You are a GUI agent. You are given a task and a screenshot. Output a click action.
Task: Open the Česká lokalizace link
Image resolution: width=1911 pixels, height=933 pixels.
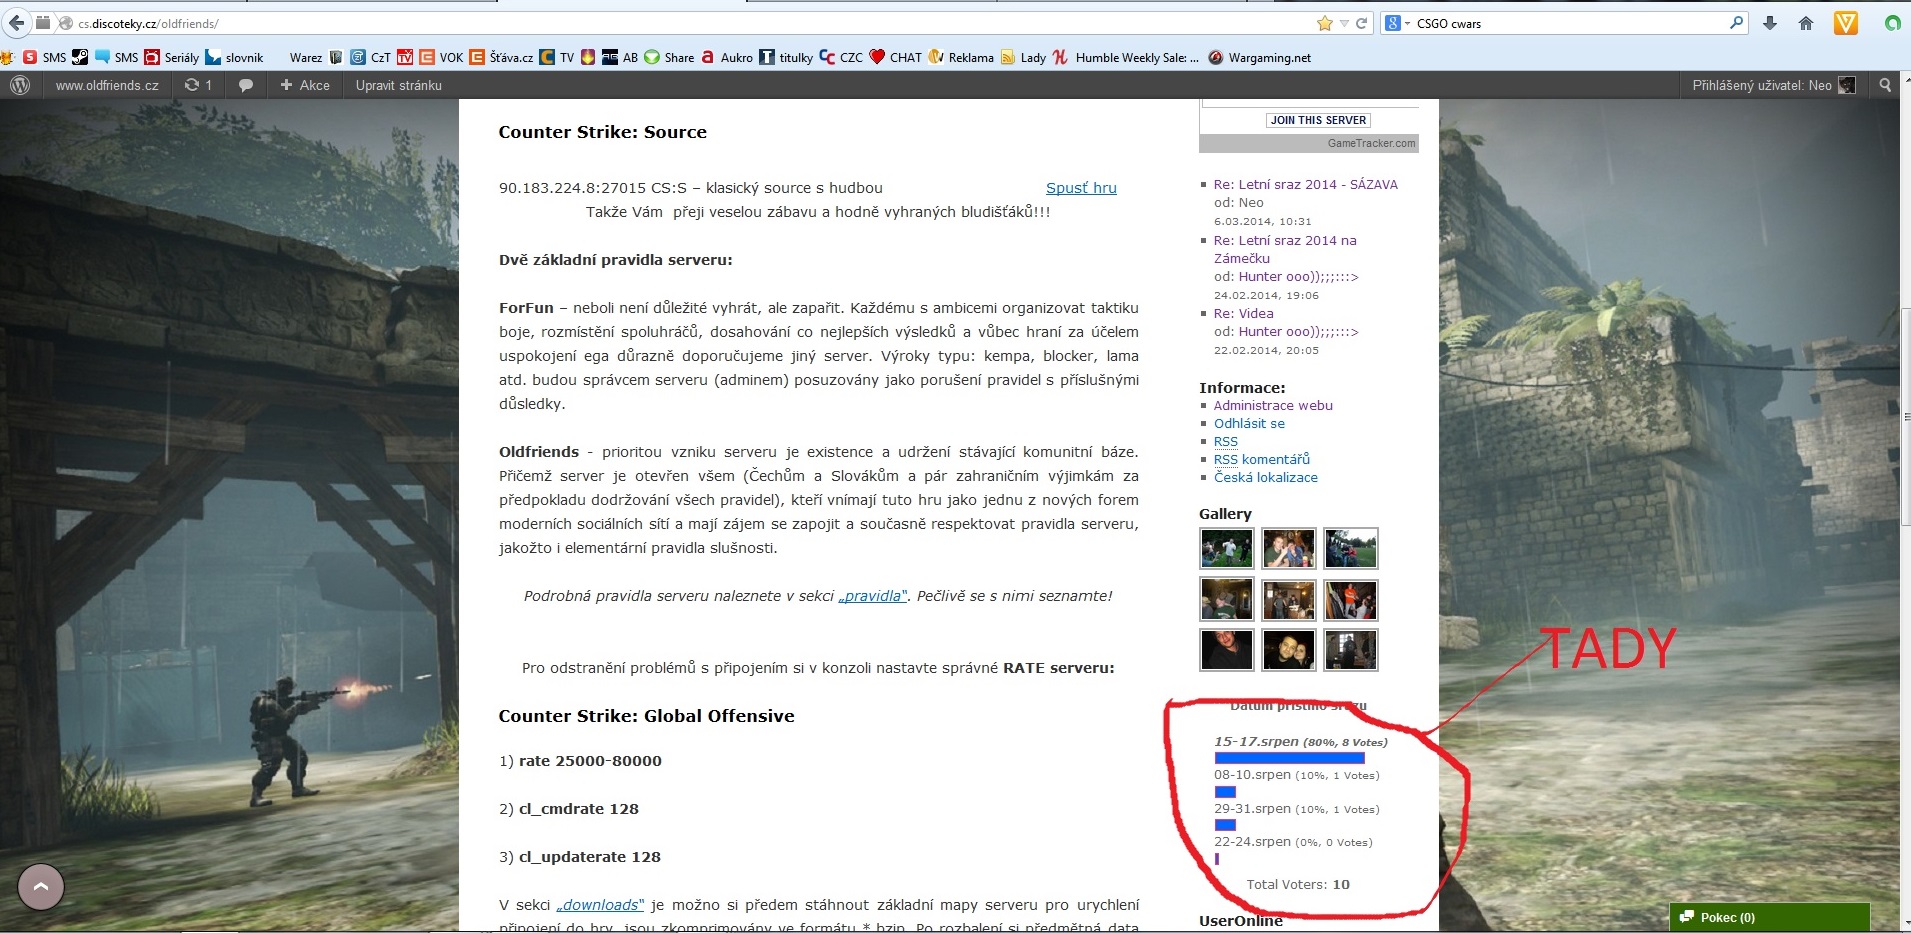[1266, 478]
